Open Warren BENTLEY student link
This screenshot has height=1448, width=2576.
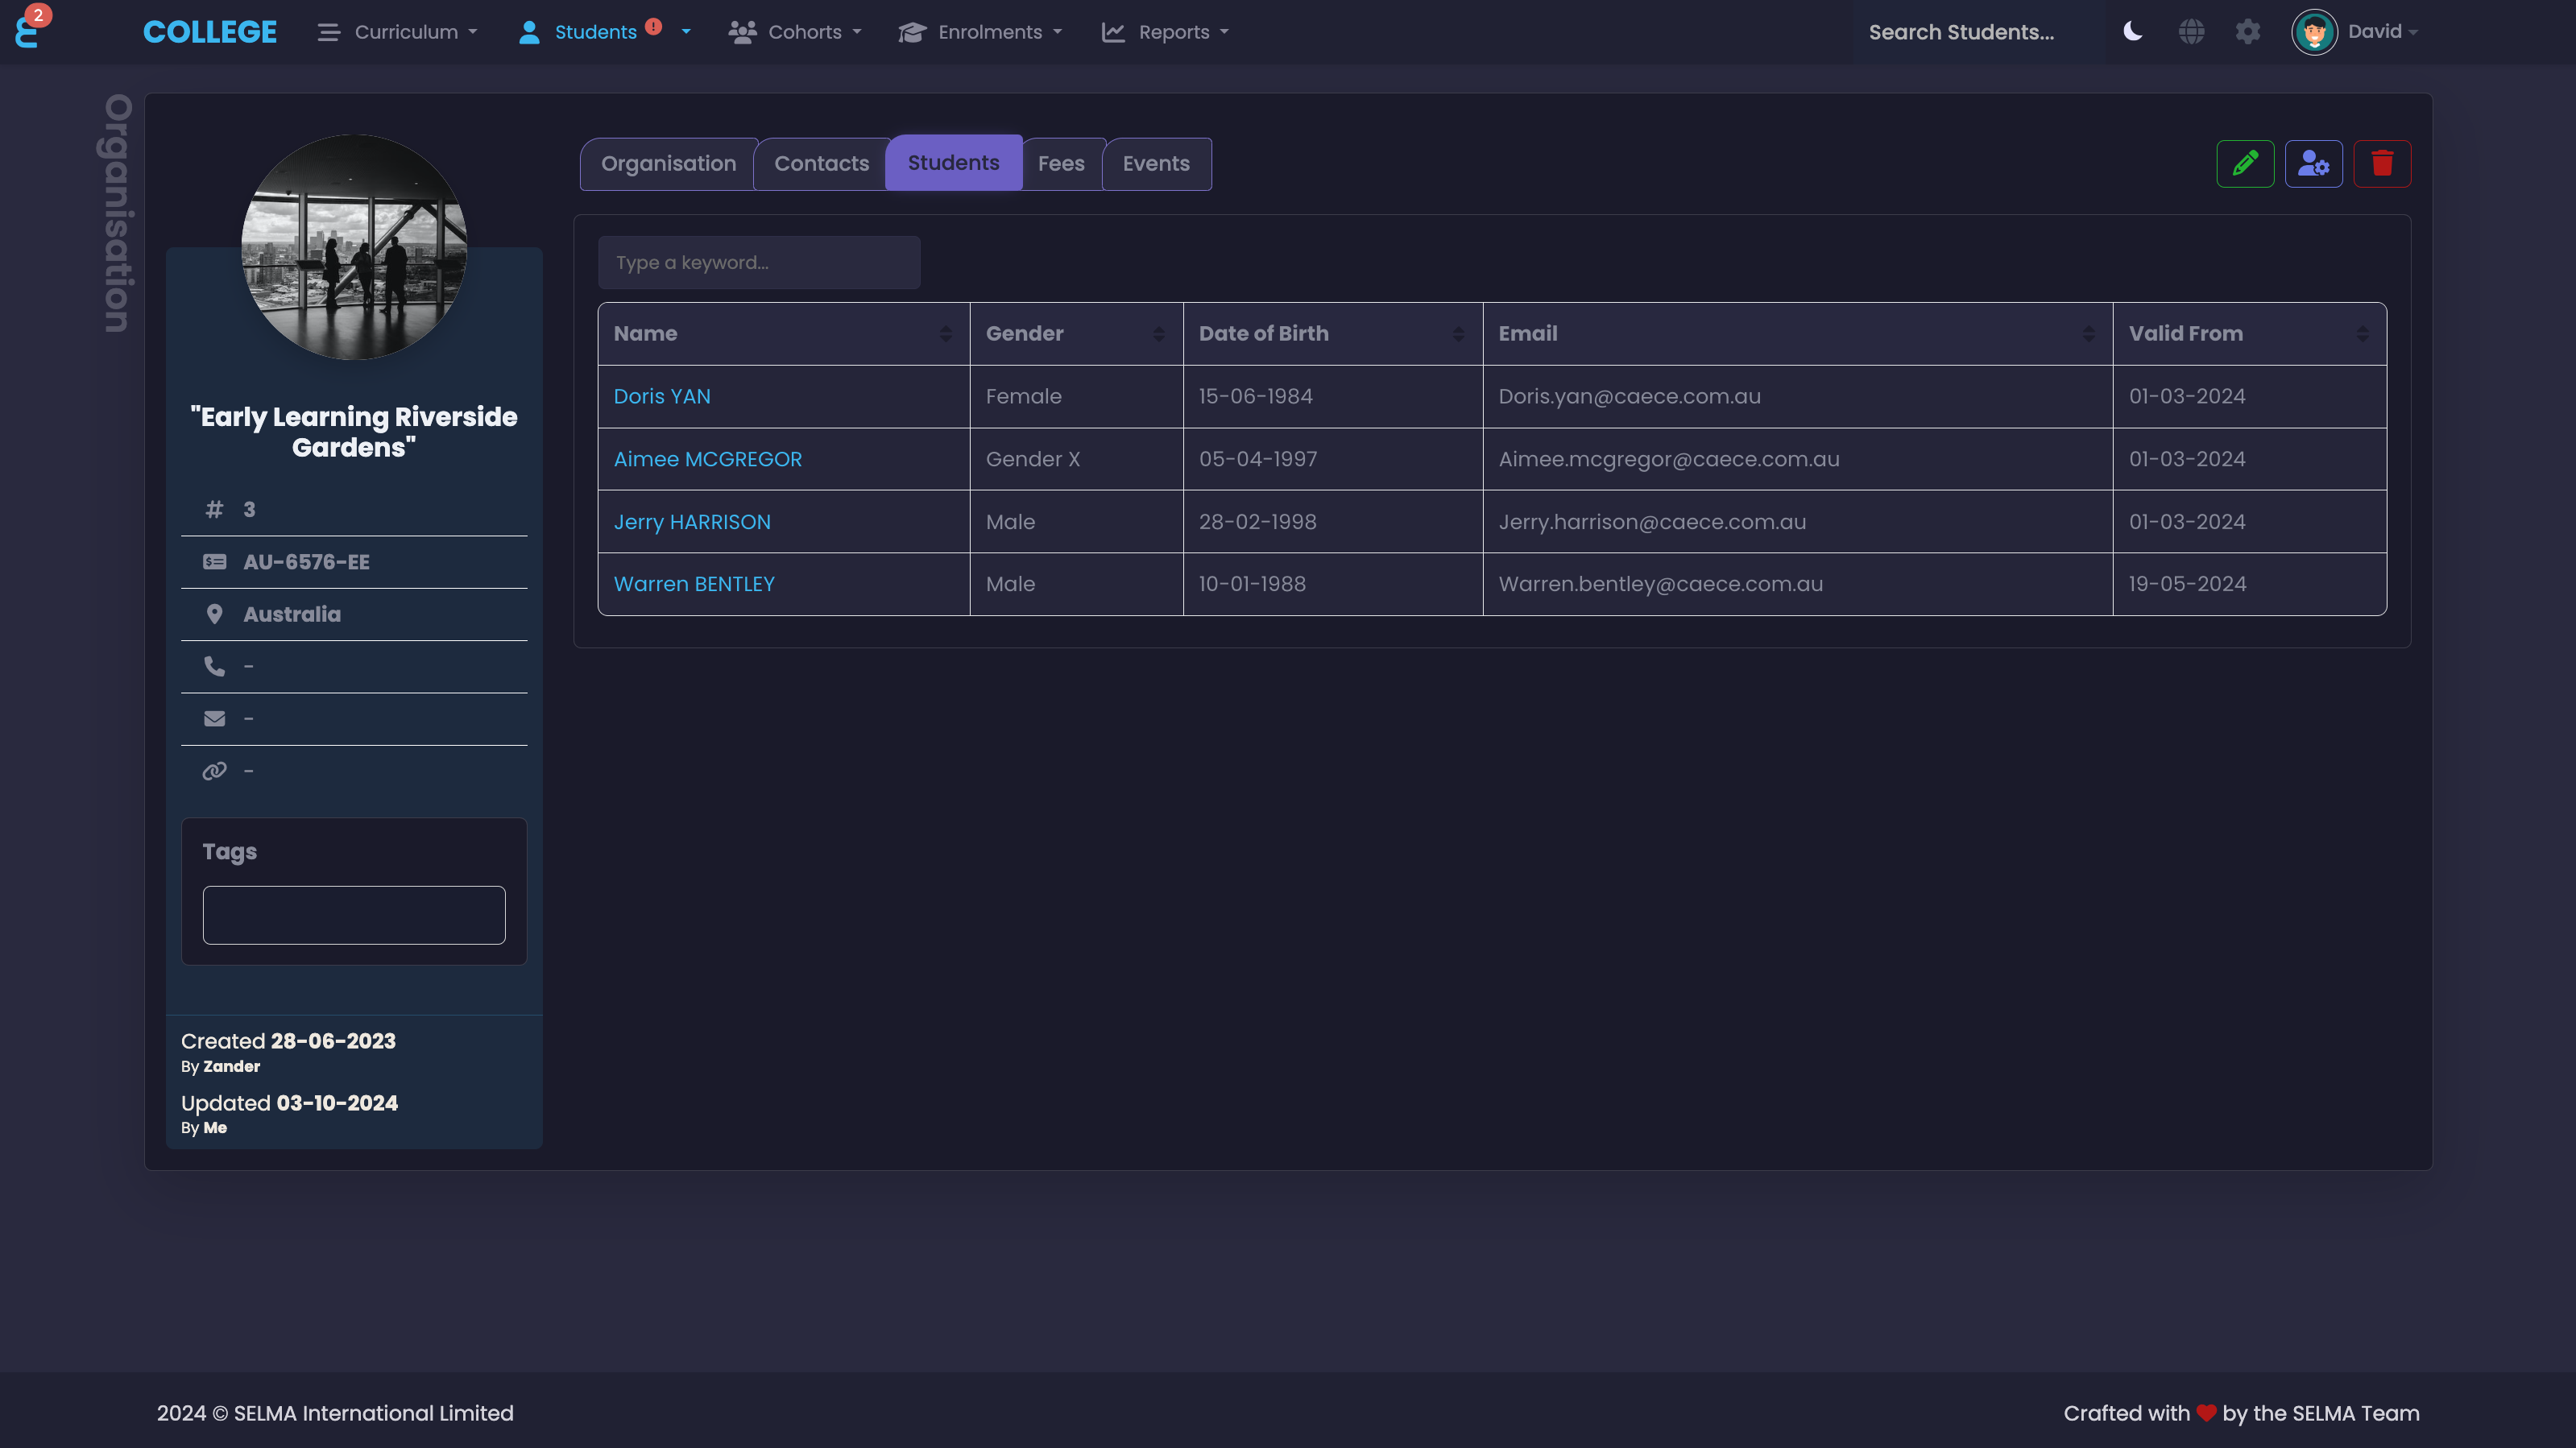[x=693, y=584]
